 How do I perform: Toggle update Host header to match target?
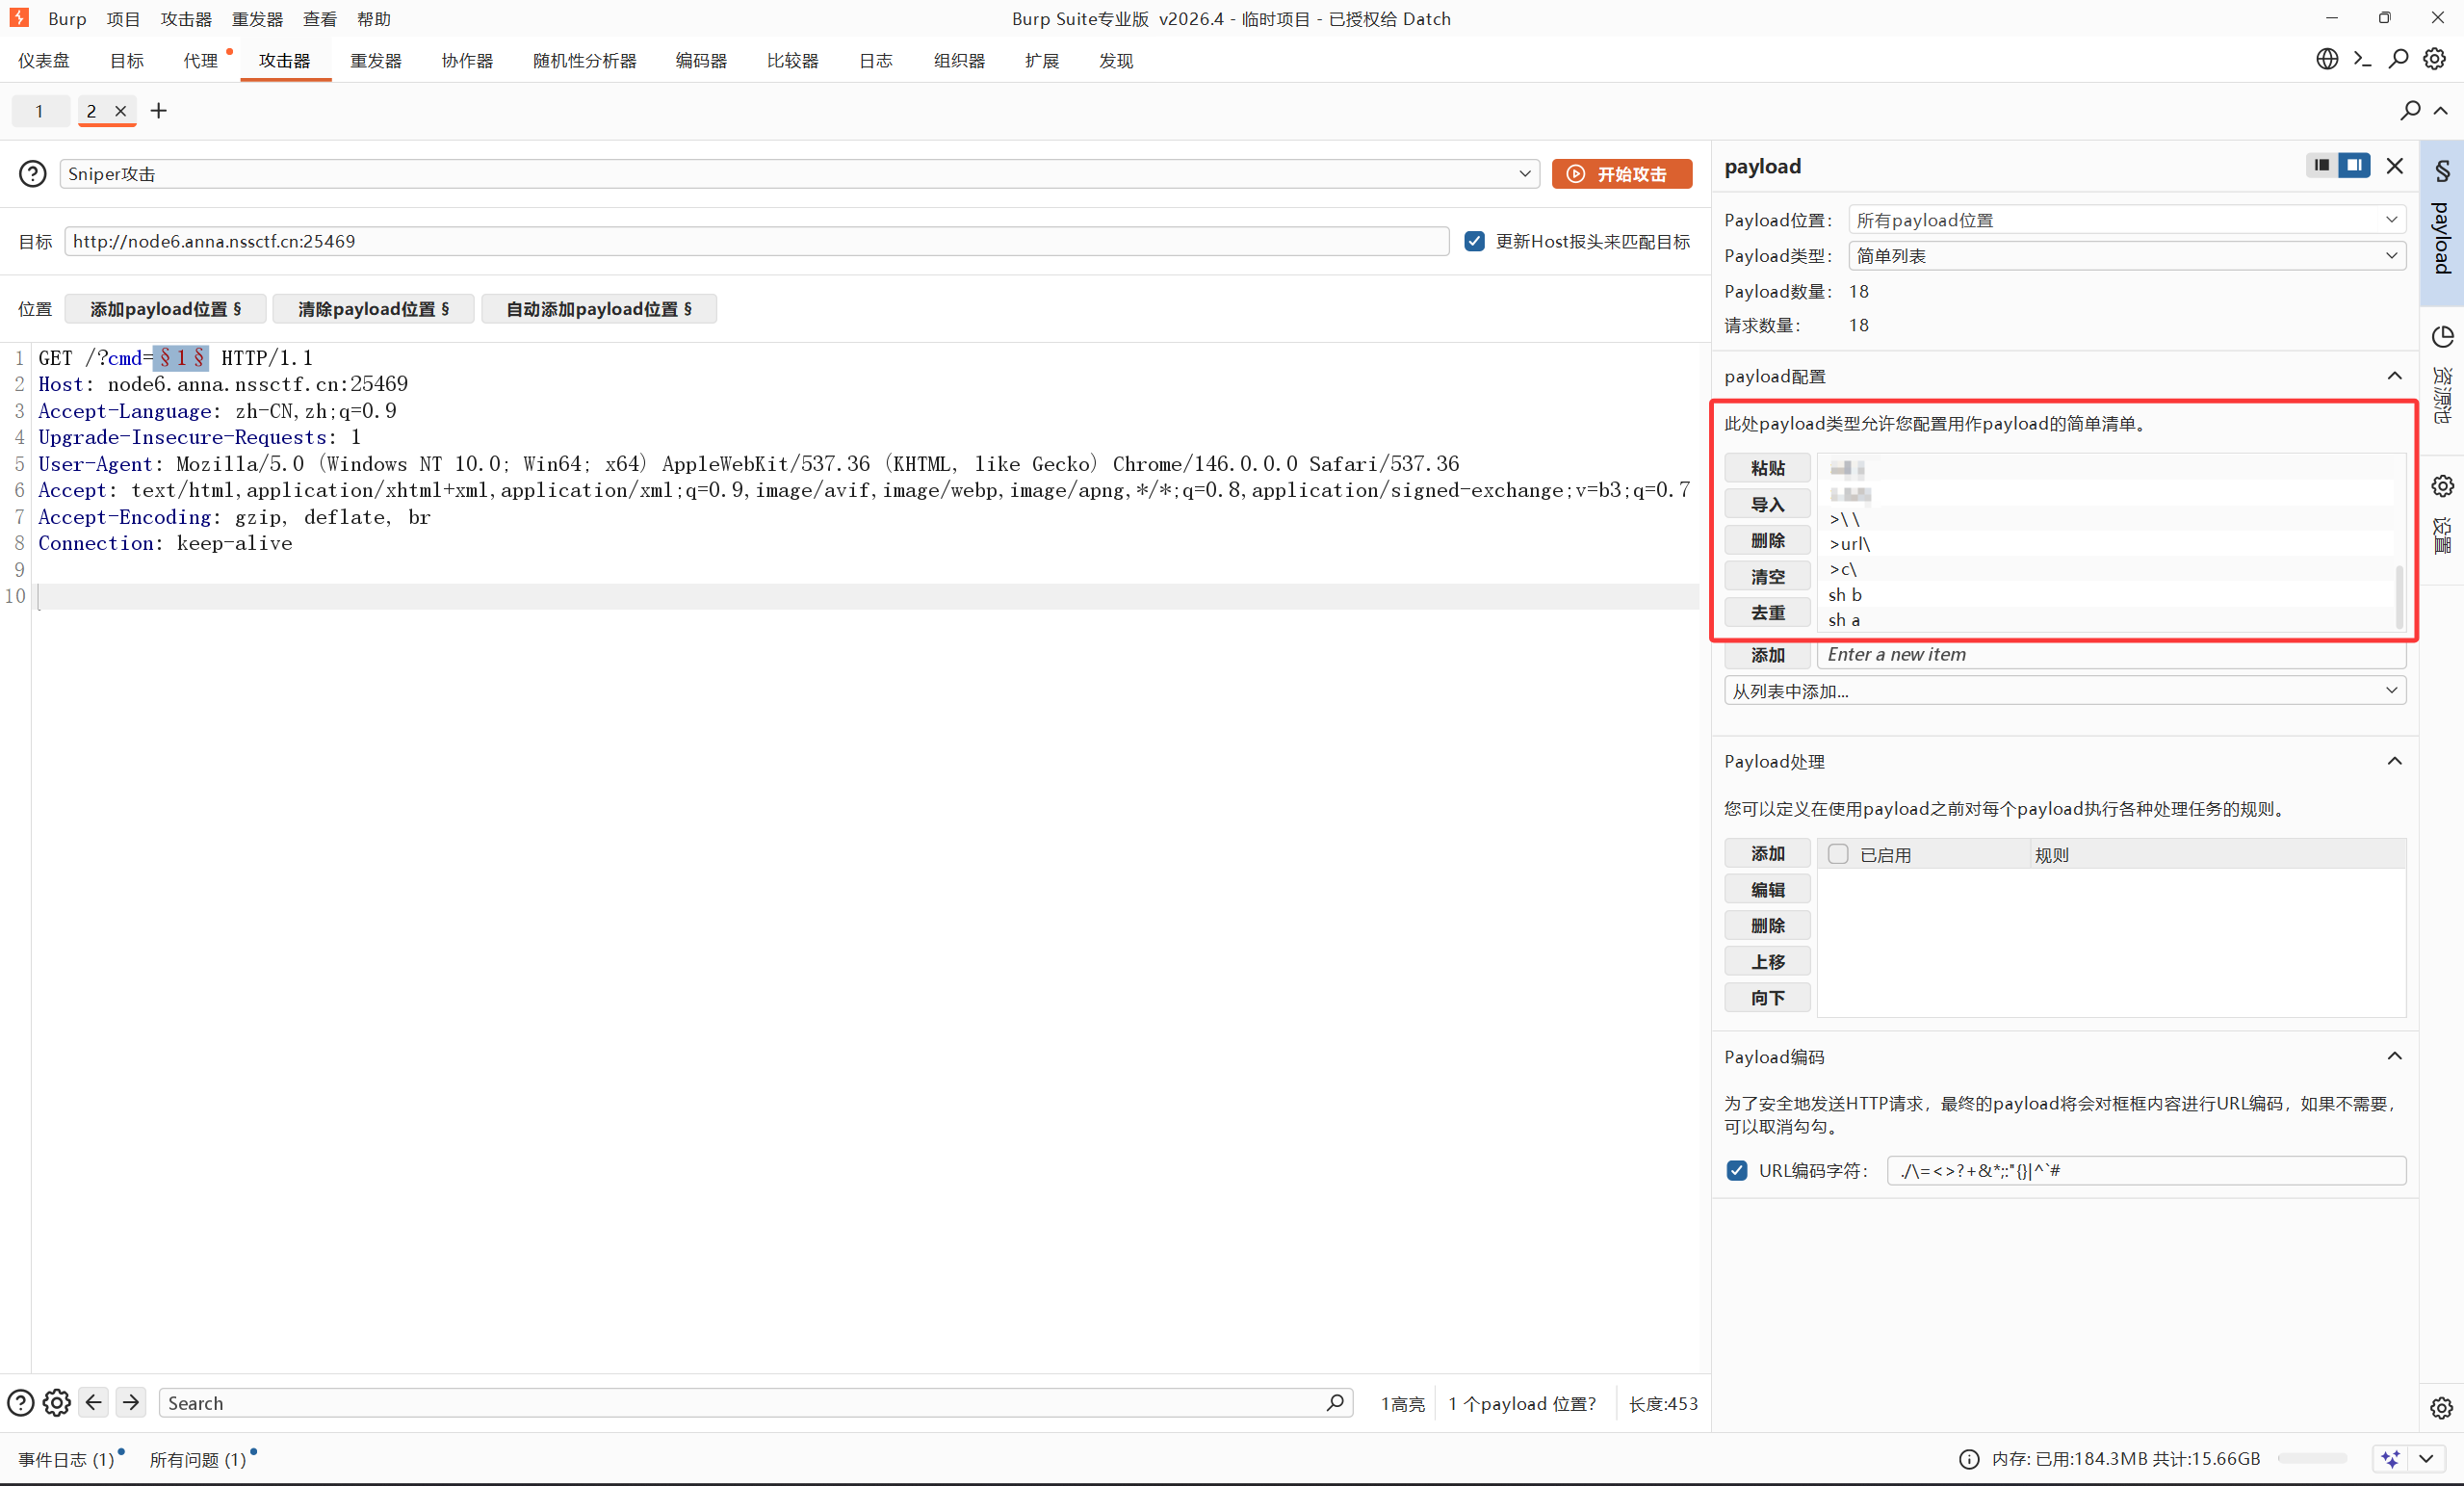(1475, 241)
